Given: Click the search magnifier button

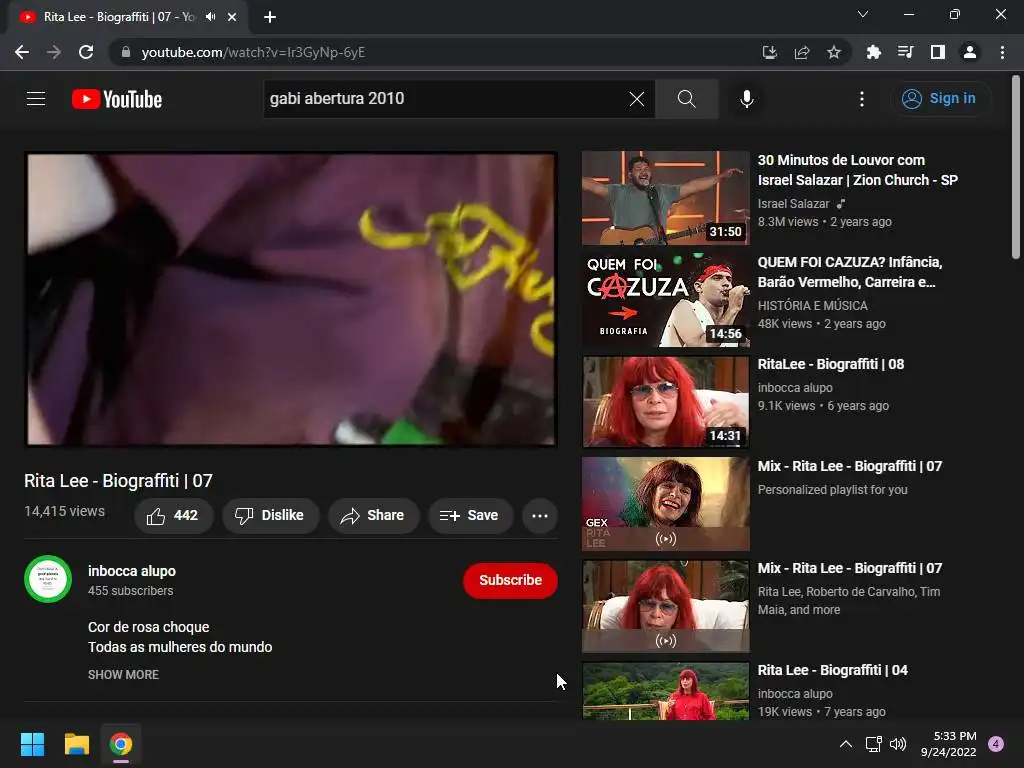Looking at the screenshot, I should click(x=686, y=99).
